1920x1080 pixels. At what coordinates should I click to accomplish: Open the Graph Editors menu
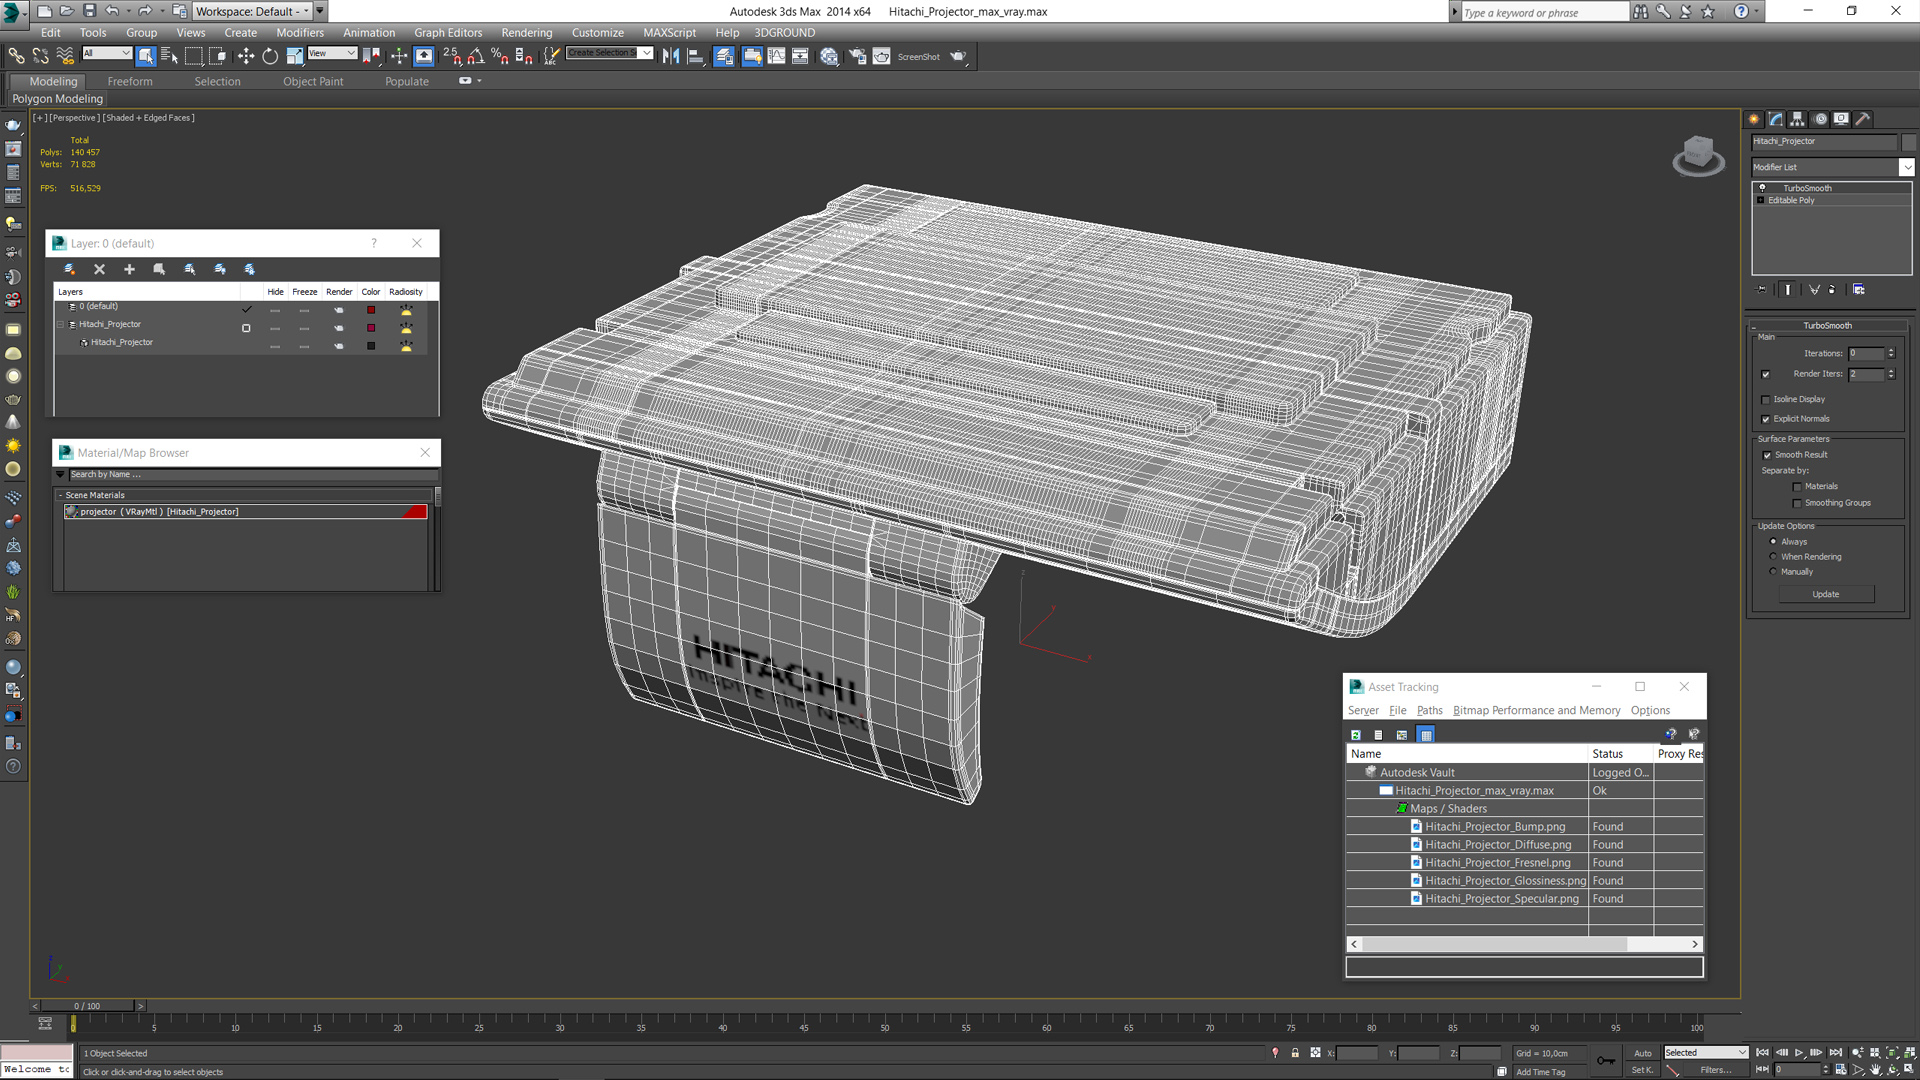pos(448,33)
